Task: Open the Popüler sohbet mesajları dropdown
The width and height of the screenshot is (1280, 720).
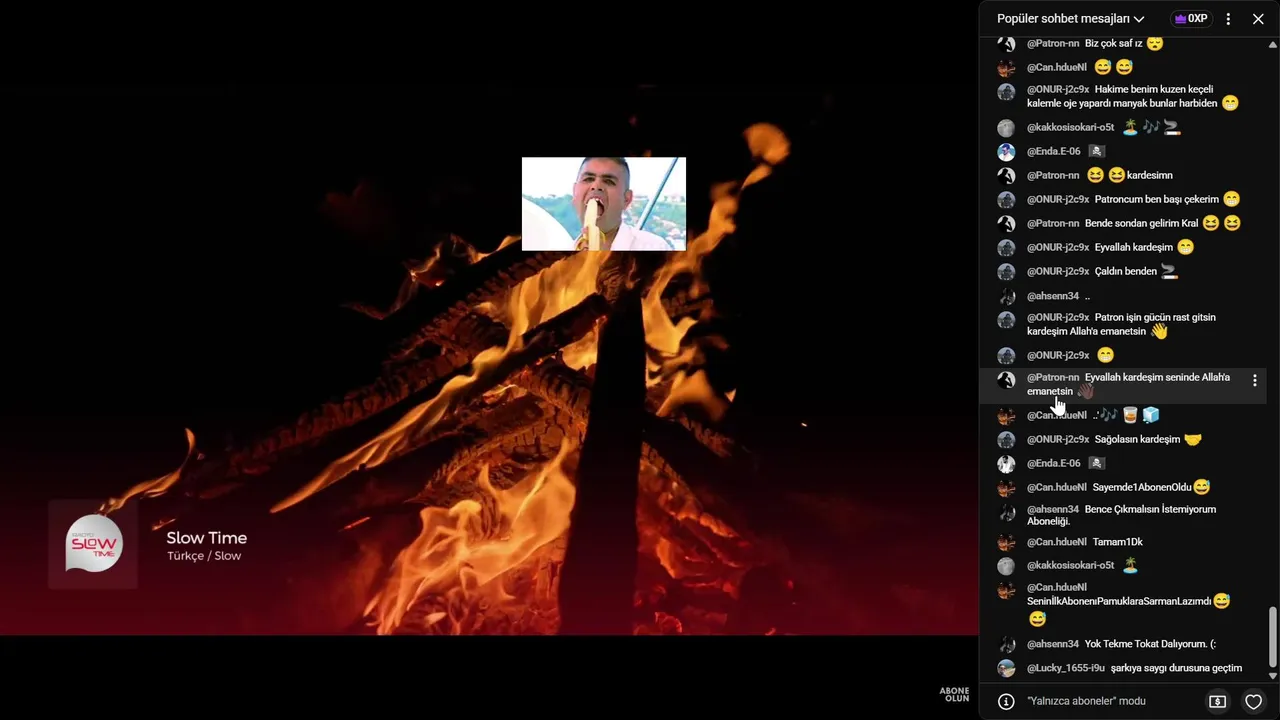Action: pos(1070,19)
